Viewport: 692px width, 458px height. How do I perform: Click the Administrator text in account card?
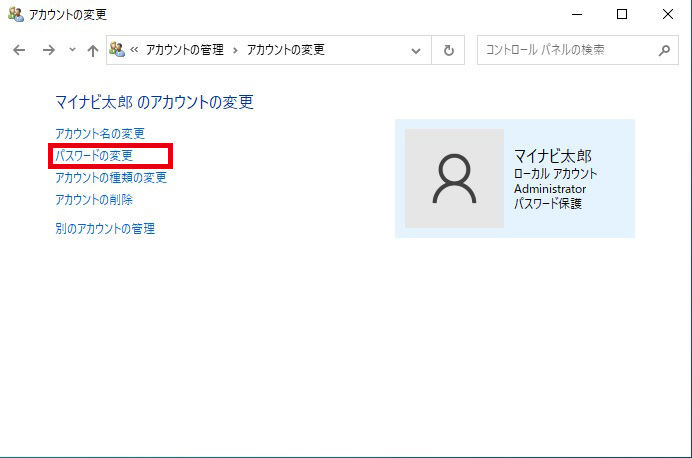(x=550, y=189)
